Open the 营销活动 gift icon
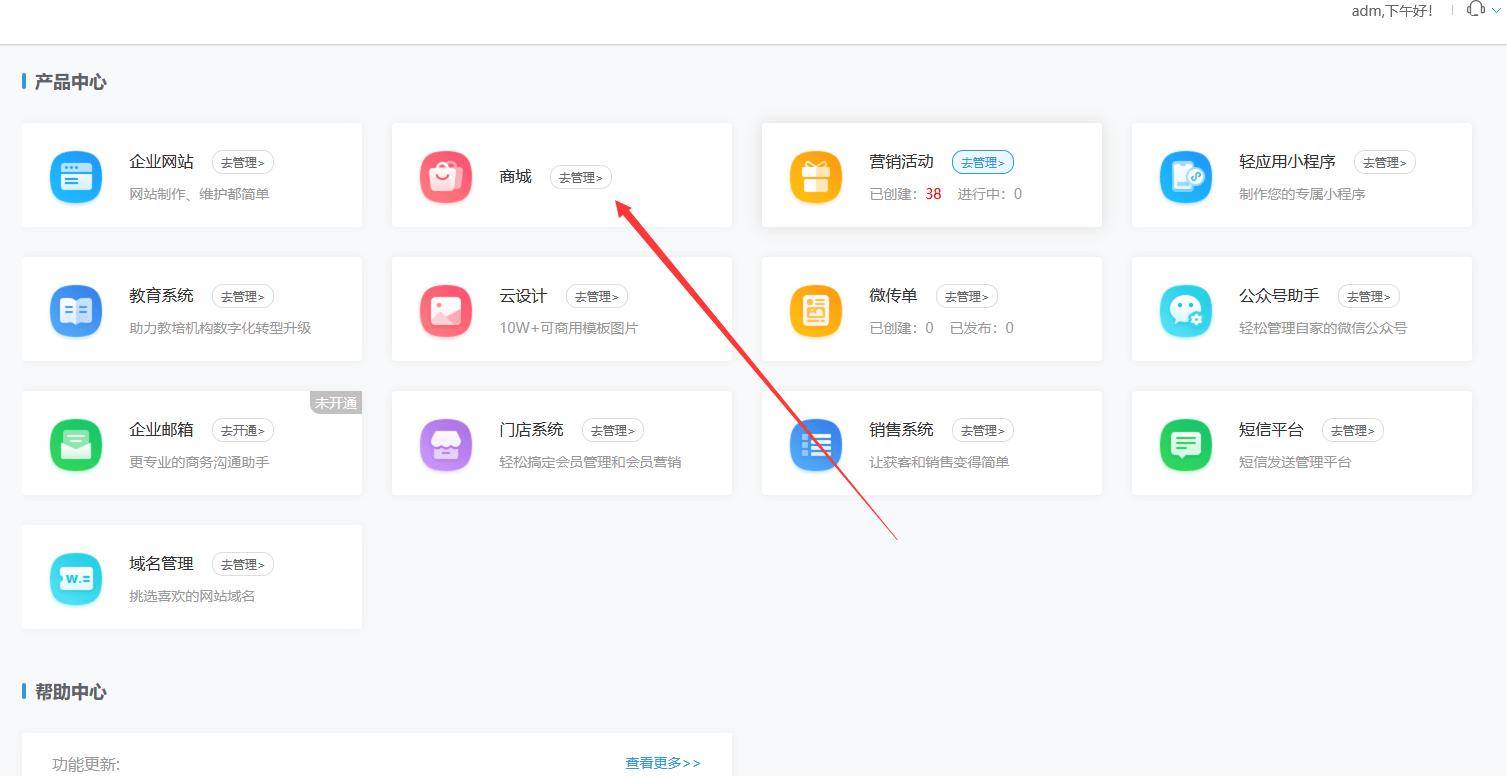This screenshot has width=1507, height=776. tap(816, 177)
